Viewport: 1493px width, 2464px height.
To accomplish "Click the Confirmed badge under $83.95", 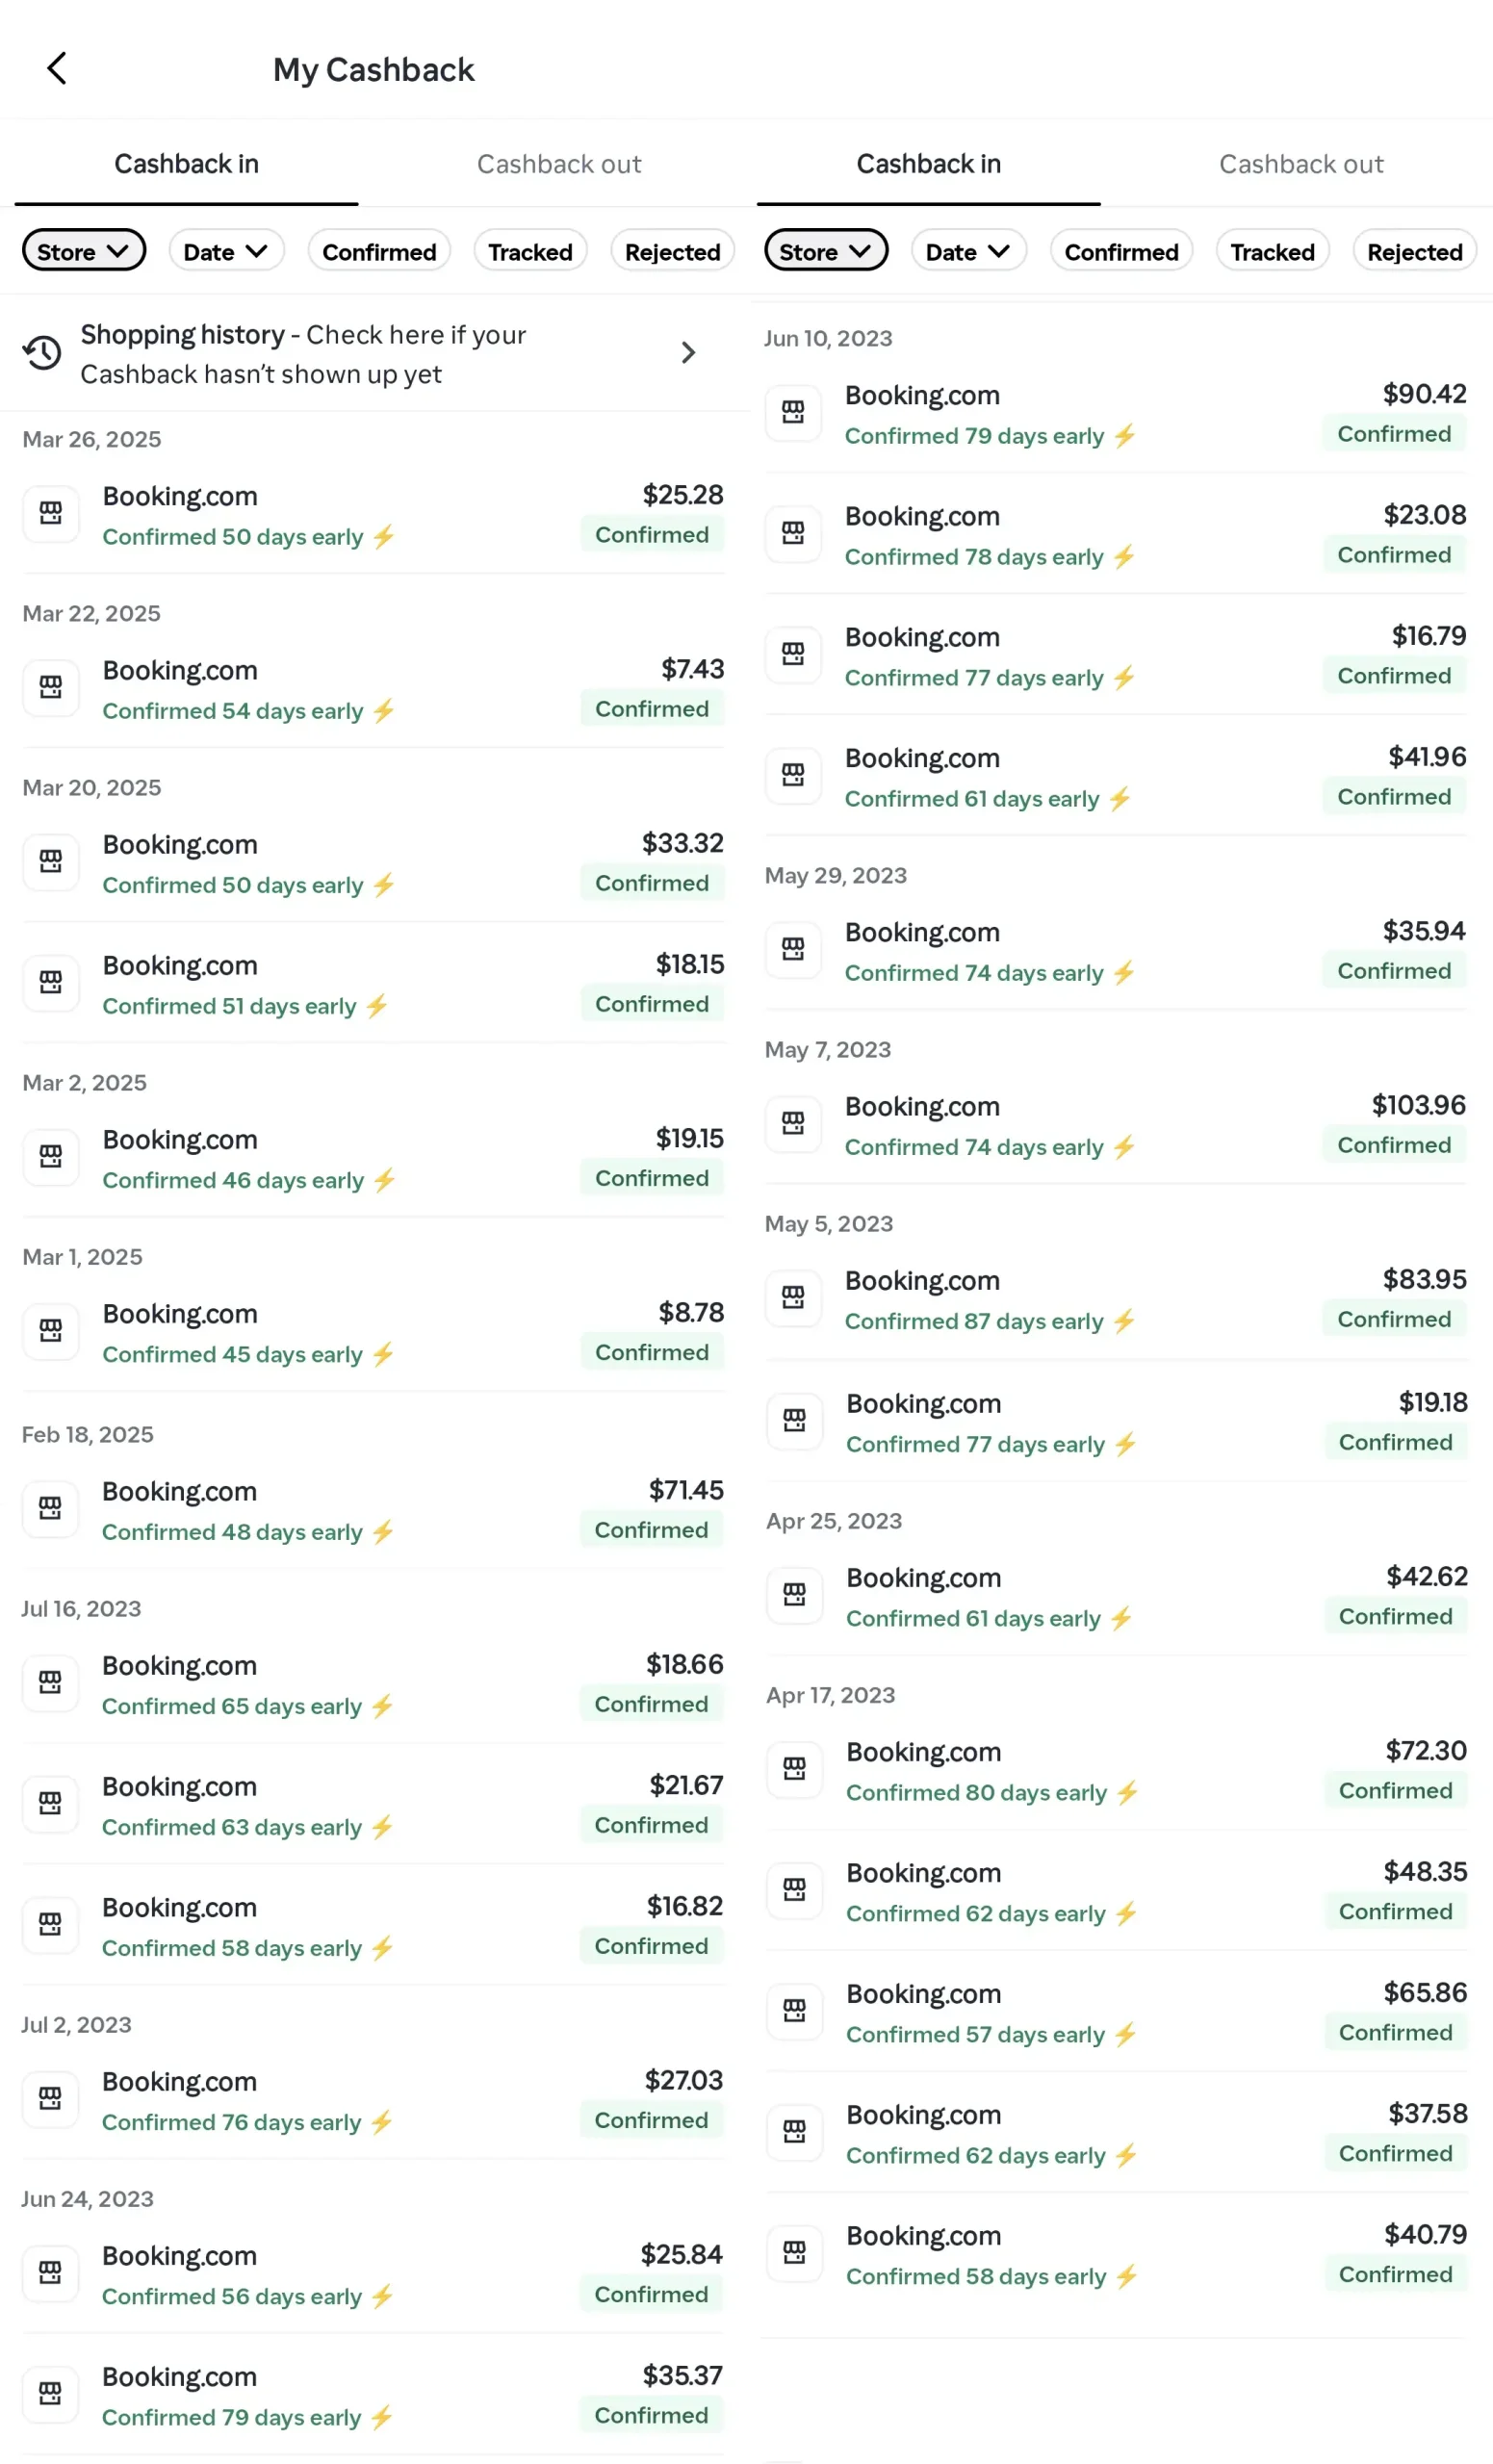I will [1394, 1320].
